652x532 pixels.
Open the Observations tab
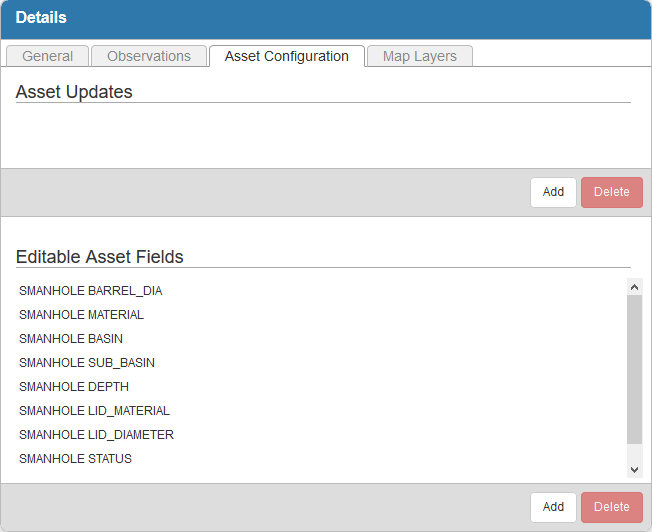149,56
